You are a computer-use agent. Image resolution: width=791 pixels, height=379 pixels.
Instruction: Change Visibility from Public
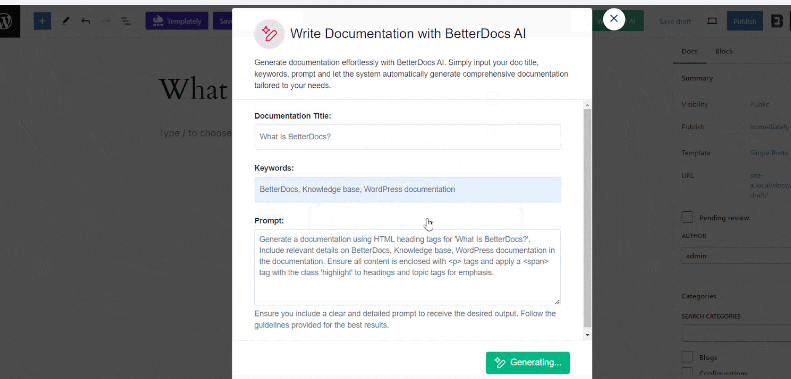click(759, 104)
